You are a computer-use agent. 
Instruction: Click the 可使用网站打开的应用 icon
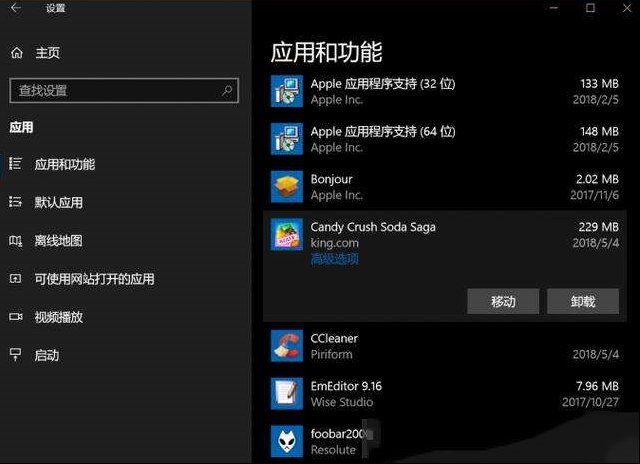coord(16,279)
